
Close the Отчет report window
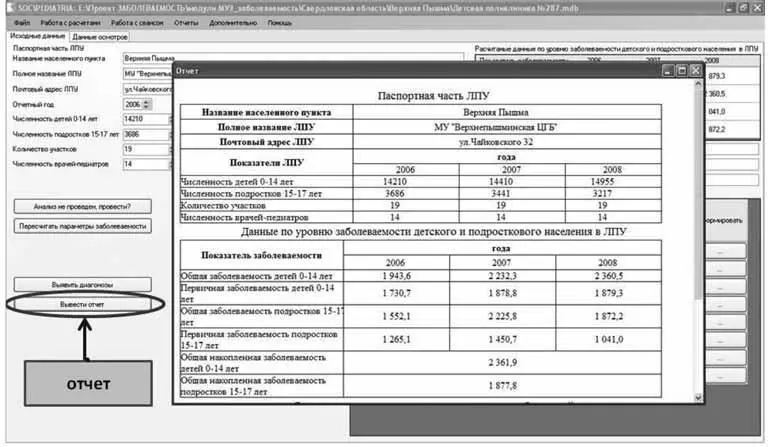[696, 71]
